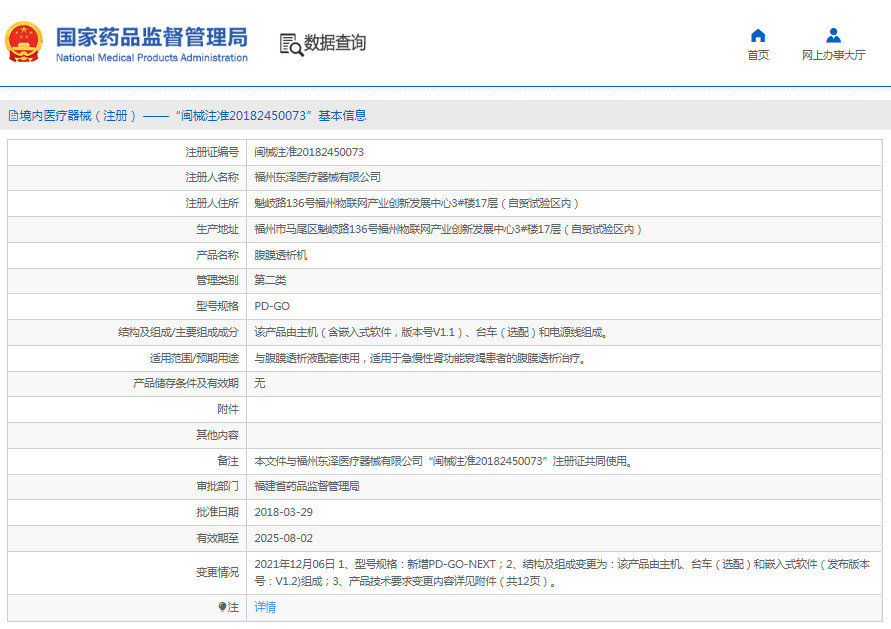
Task: Click the approval date 2018-03-29
Action: tap(284, 511)
